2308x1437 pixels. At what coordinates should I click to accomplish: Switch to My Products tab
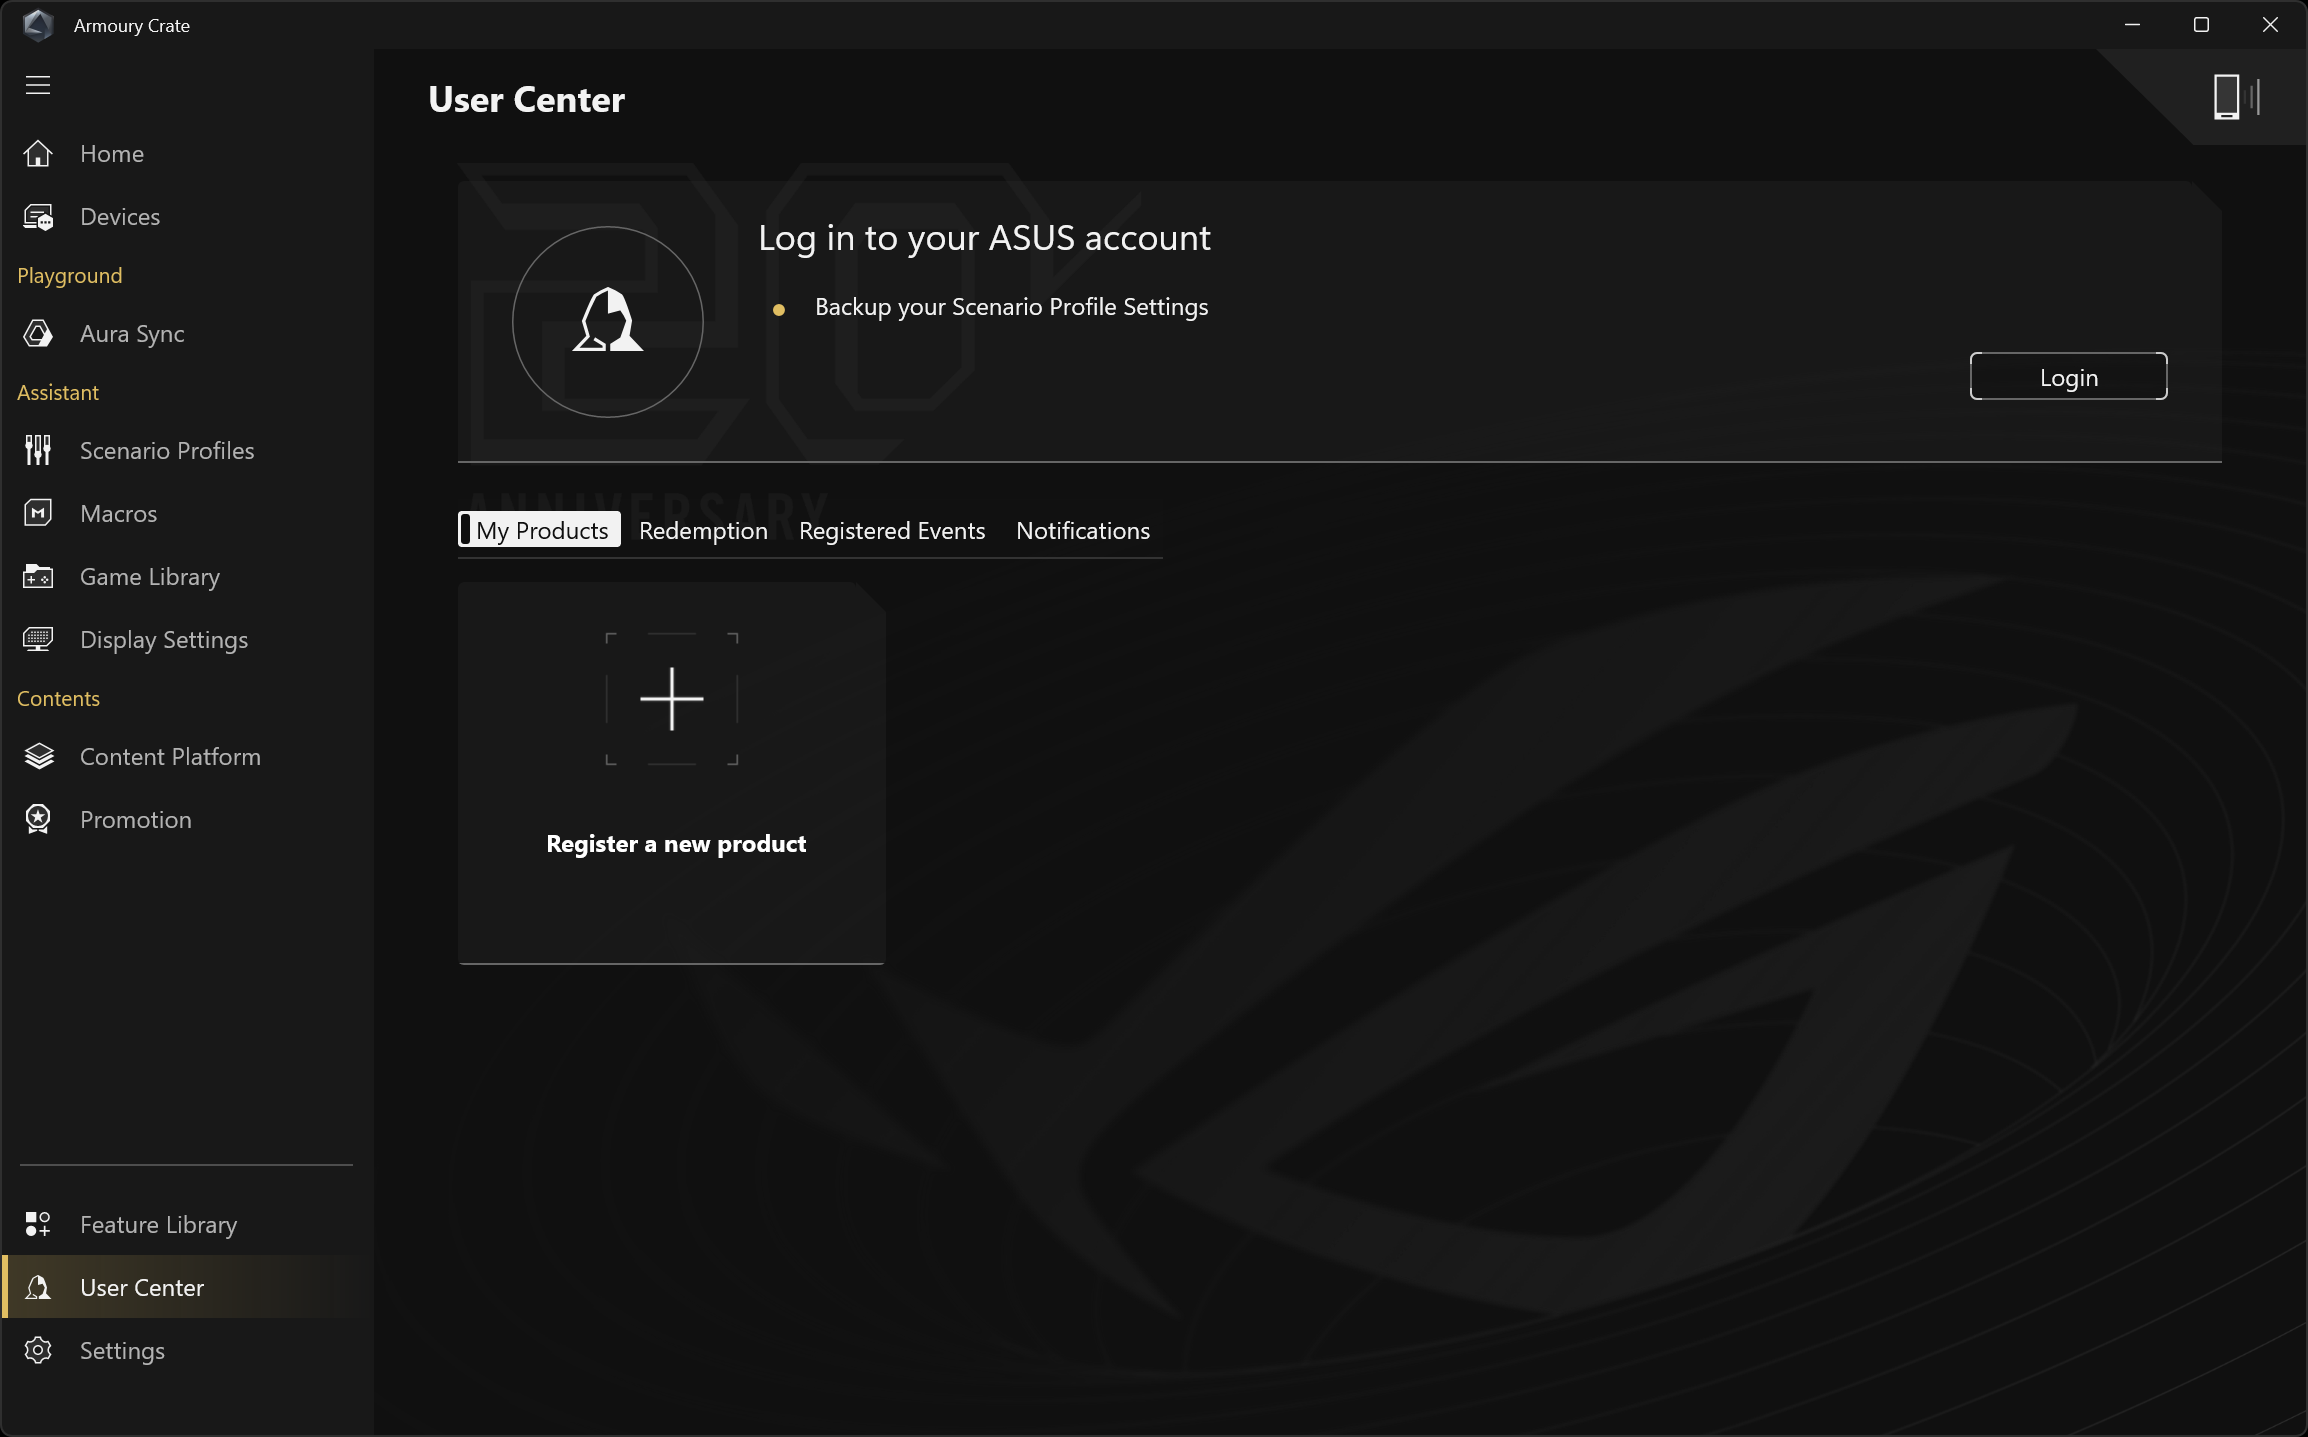(540, 530)
